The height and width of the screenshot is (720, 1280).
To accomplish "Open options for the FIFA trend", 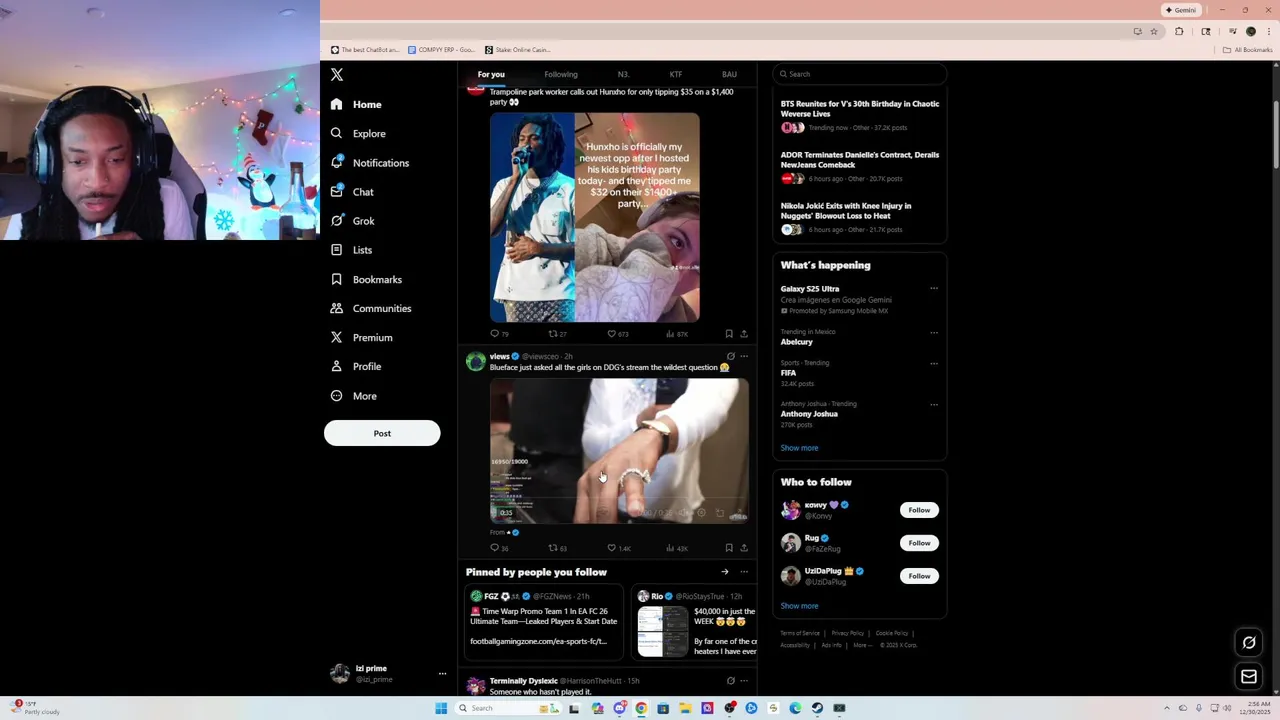I will 934,363.
